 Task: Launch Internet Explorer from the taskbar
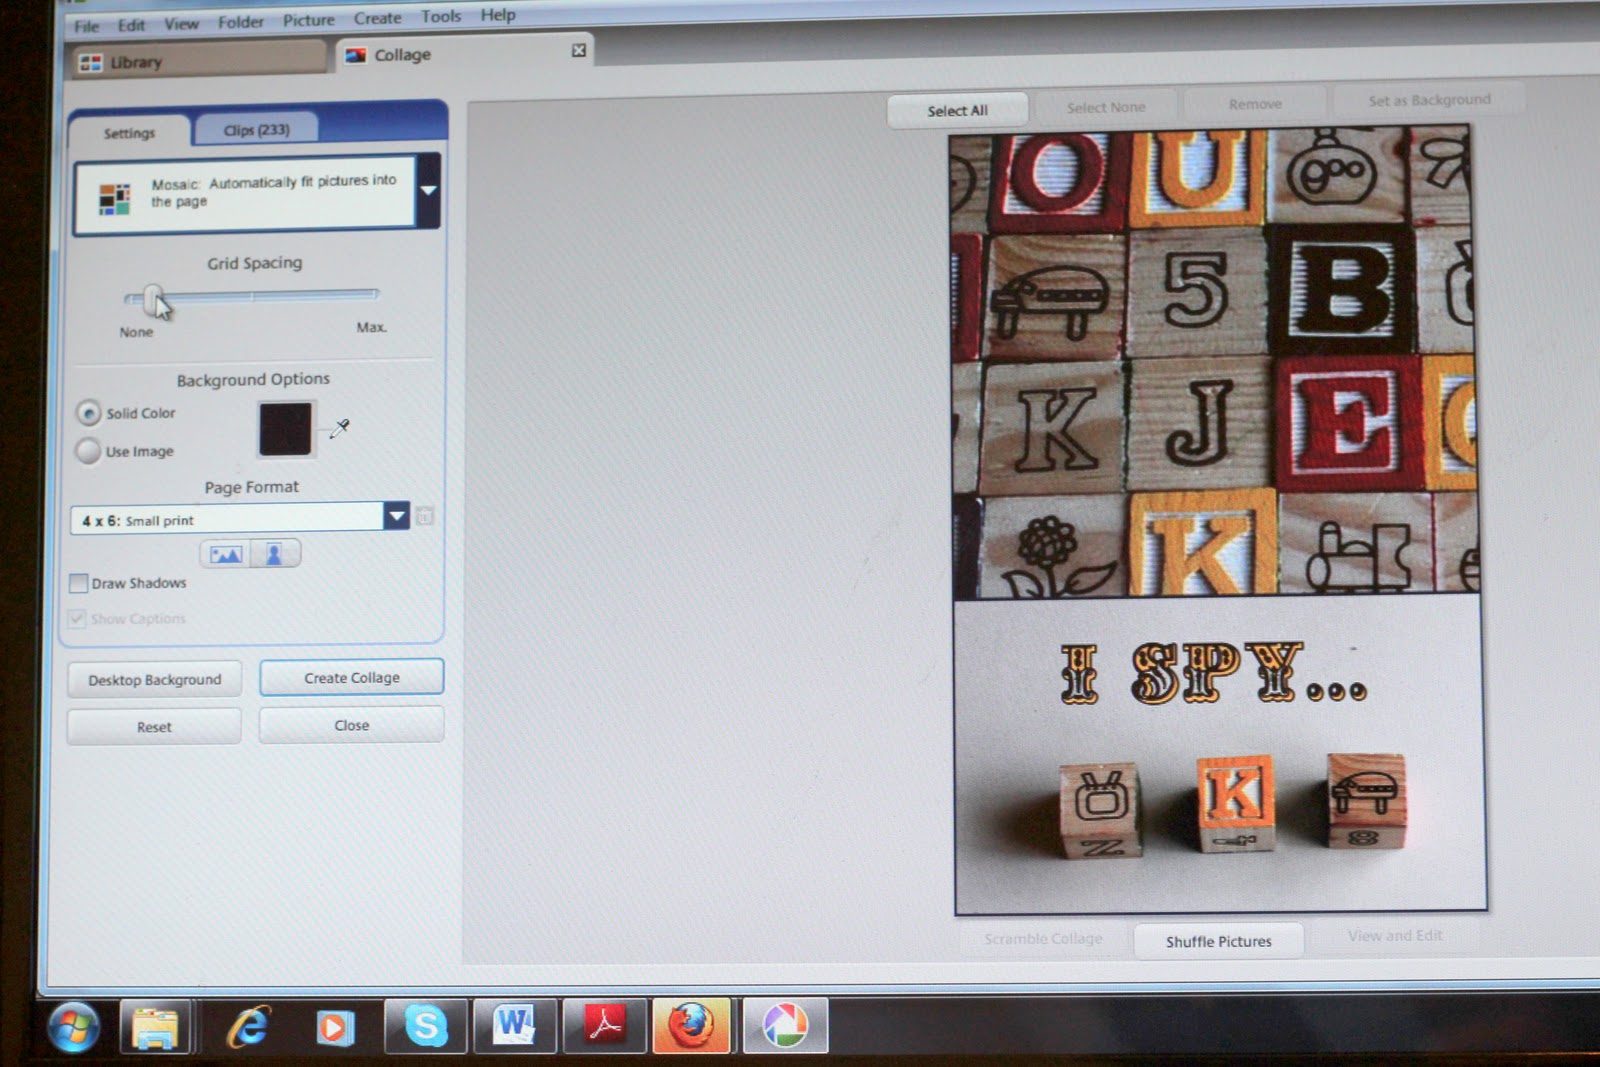coord(248,1027)
